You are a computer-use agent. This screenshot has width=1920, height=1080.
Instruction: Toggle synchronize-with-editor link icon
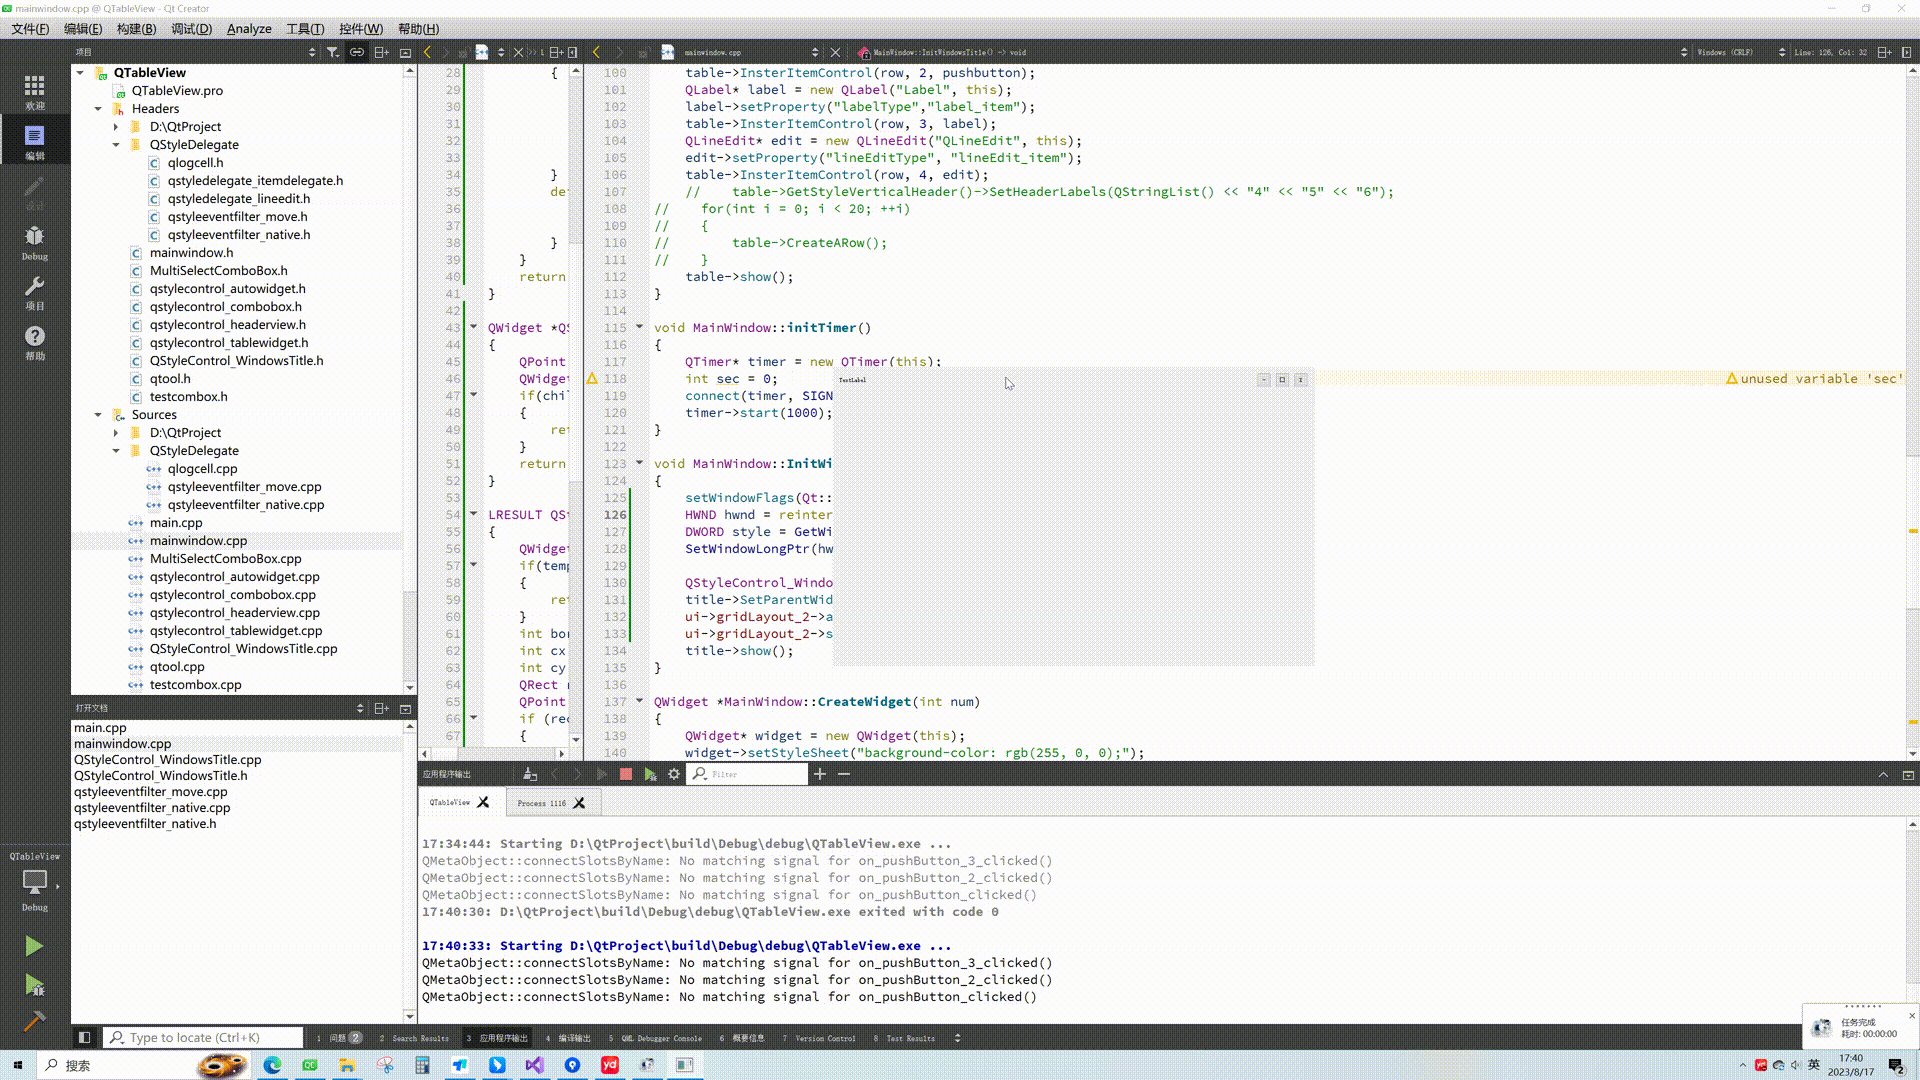tap(356, 52)
